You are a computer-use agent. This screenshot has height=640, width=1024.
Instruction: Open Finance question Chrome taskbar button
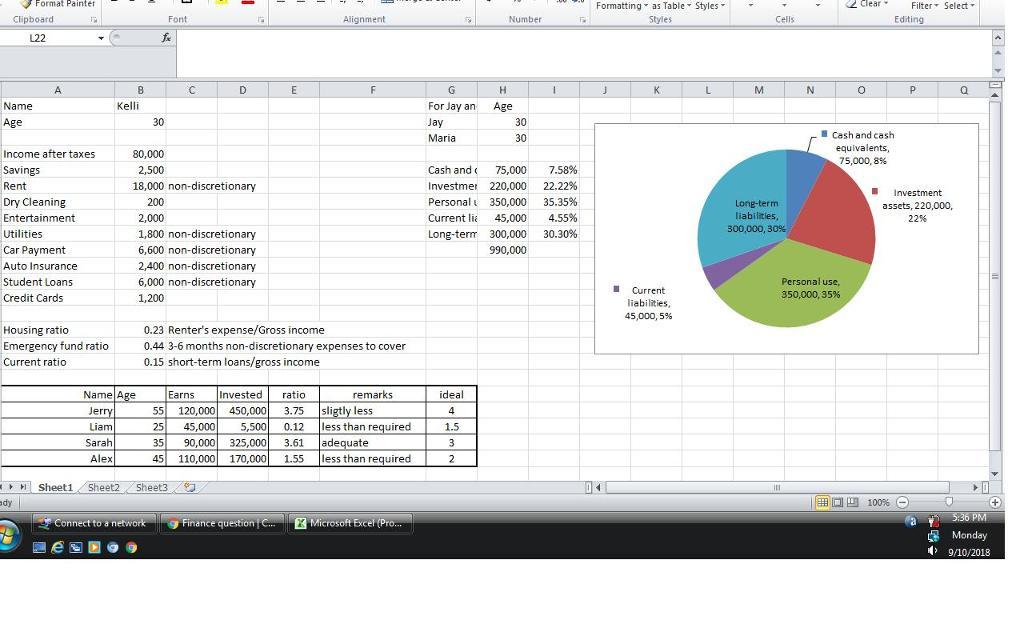click(223, 523)
